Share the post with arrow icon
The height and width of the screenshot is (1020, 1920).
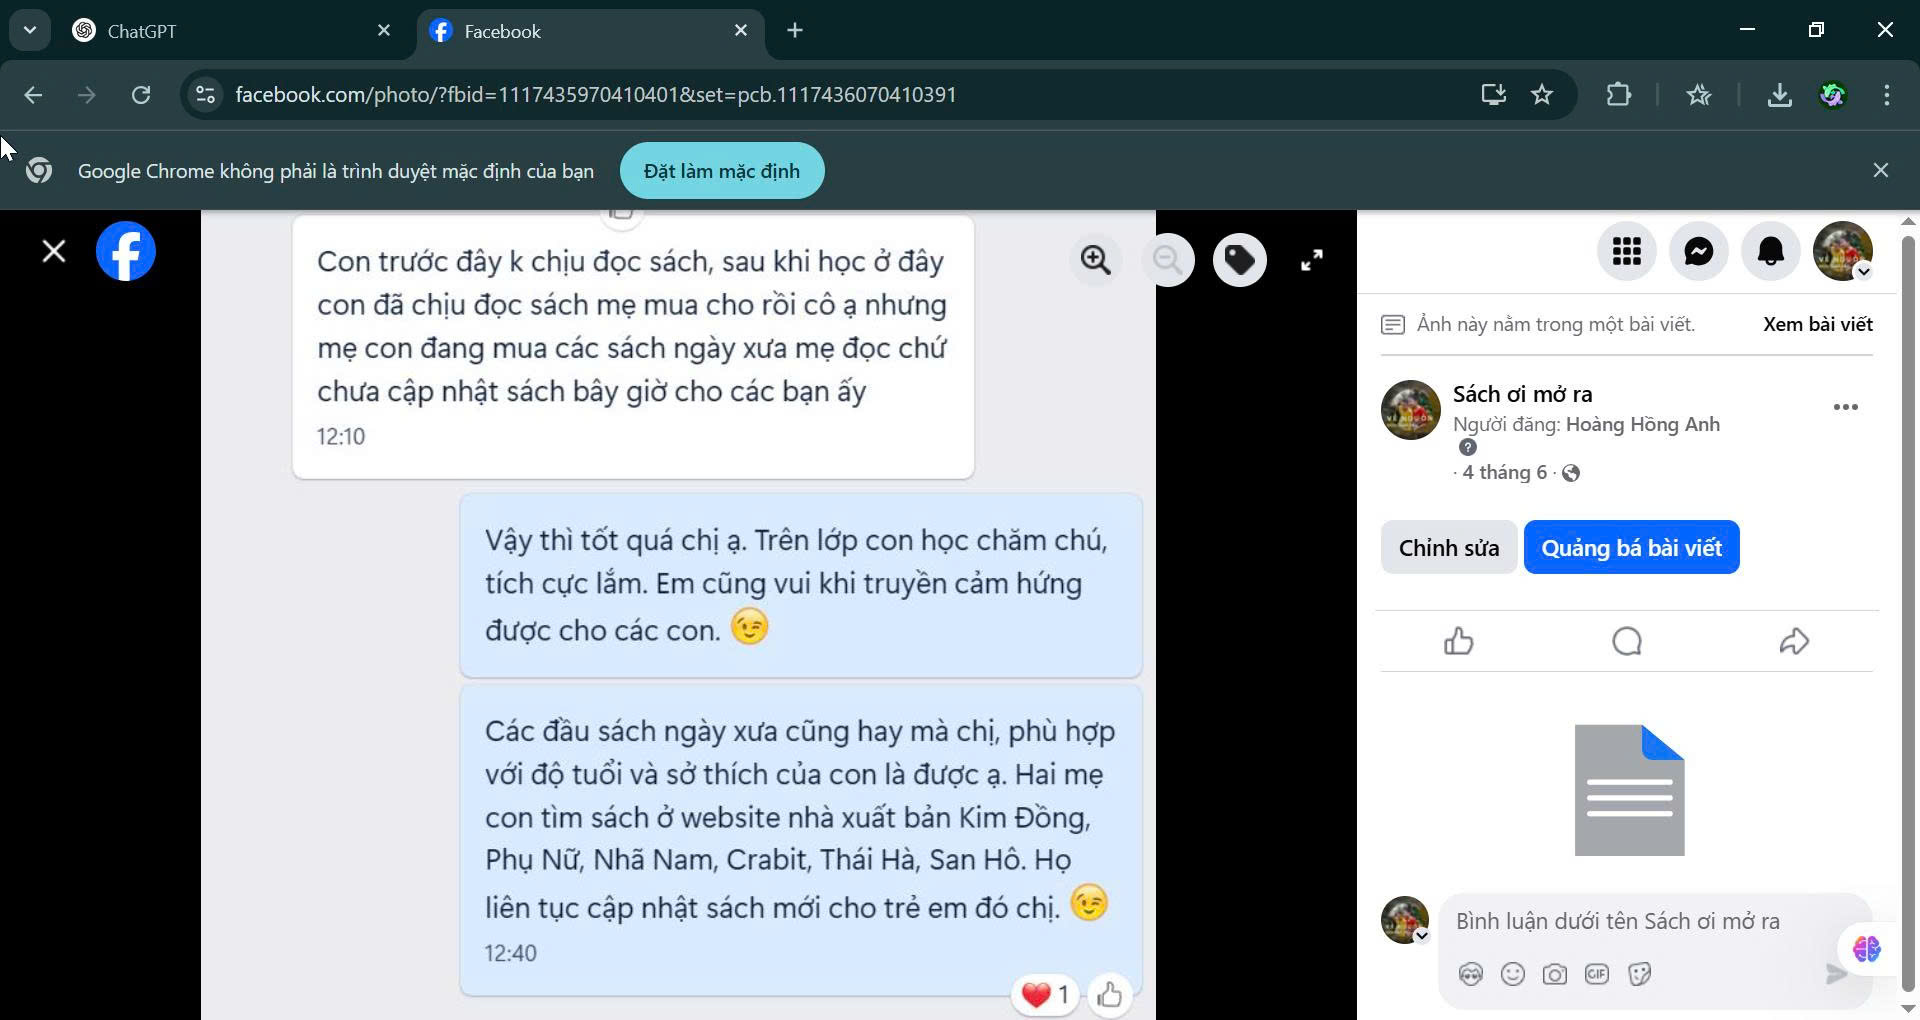[1795, 641]
